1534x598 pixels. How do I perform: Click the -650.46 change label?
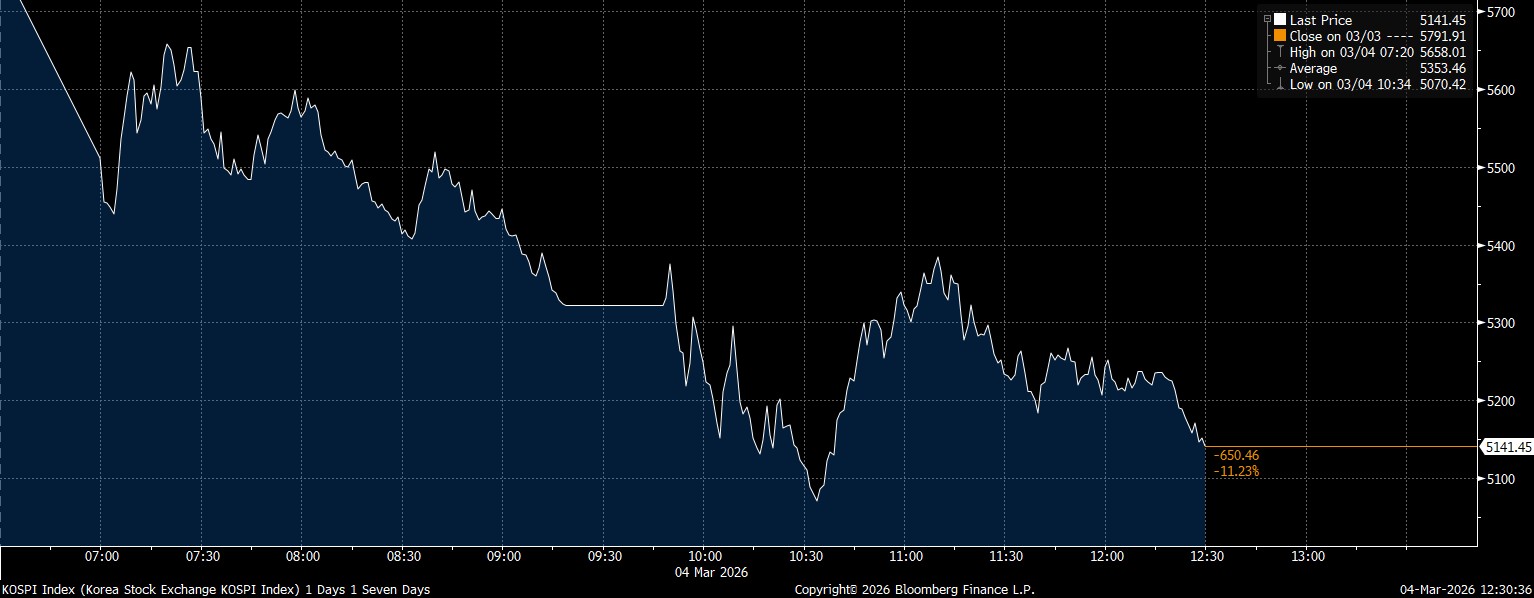[1236, 455]
